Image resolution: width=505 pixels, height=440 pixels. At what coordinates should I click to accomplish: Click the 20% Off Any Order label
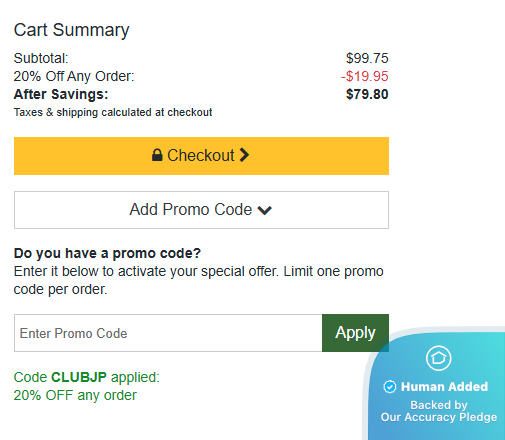pyautogui.click(x=74, y=76)
